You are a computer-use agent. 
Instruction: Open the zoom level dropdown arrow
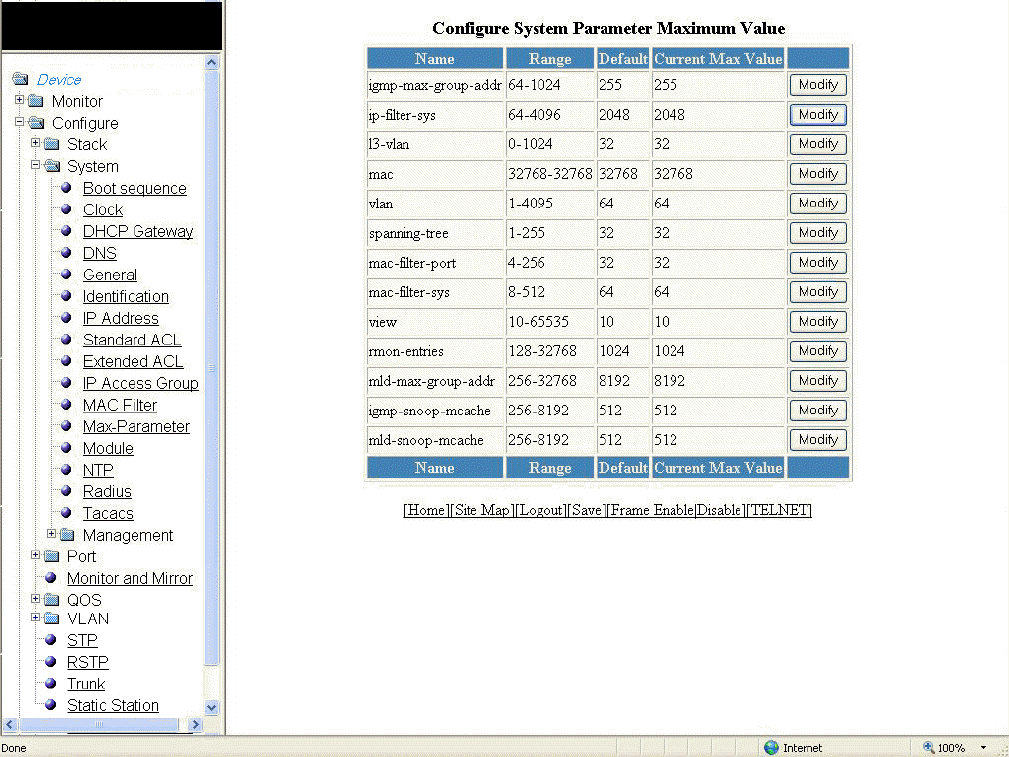click(x=983, y=747)
